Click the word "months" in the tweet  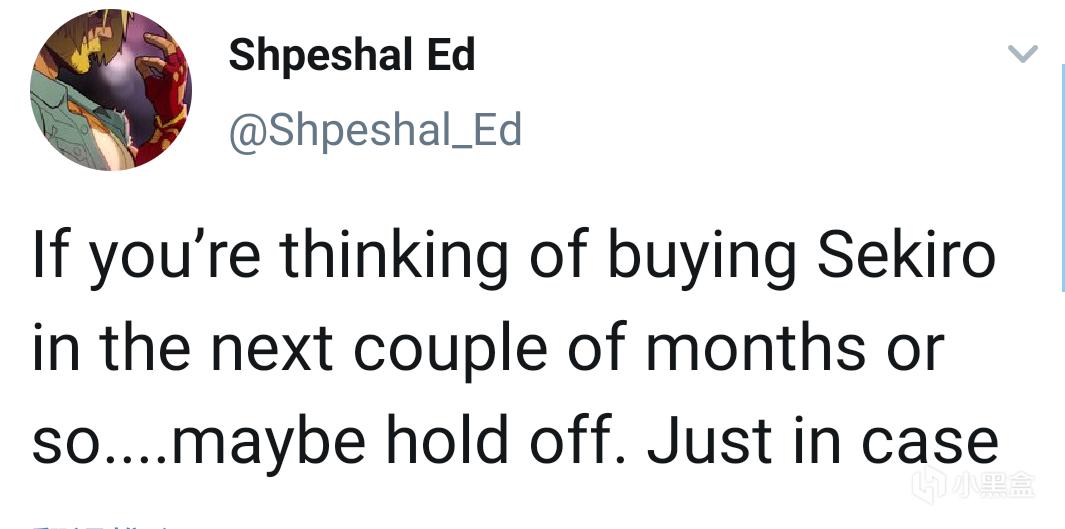pos(754,349)
